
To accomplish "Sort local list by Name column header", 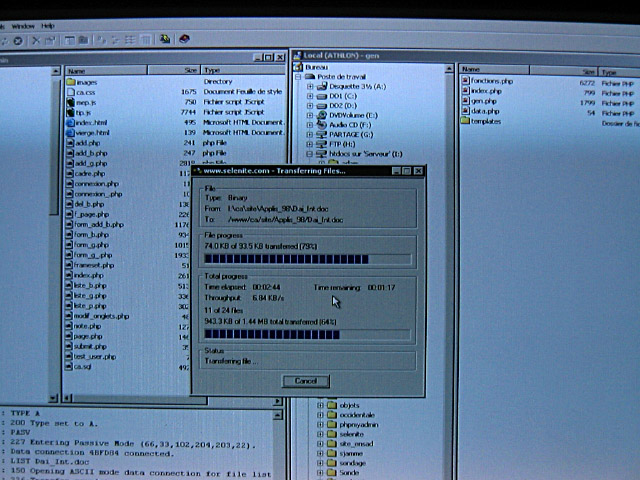I will pyautogui.click(x=494, y=69).
